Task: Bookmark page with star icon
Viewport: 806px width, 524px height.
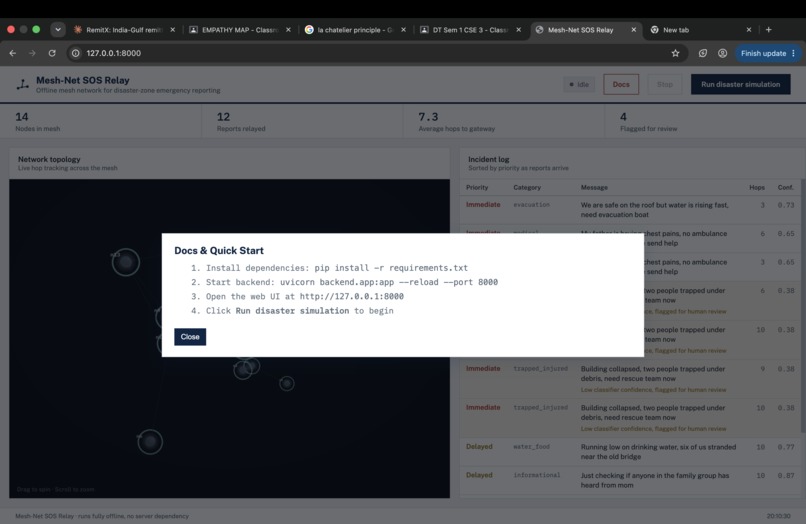Action: click(x=675, y=53)
